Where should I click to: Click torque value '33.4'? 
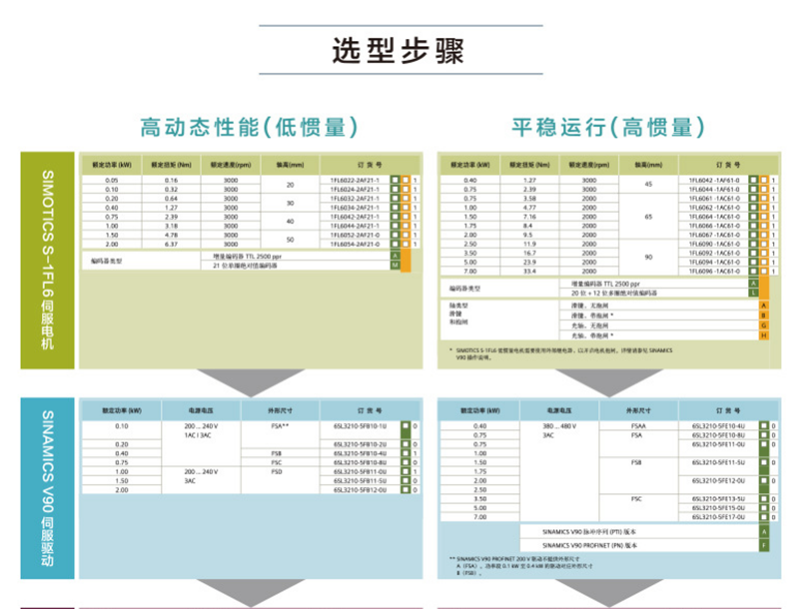[530, 271]
